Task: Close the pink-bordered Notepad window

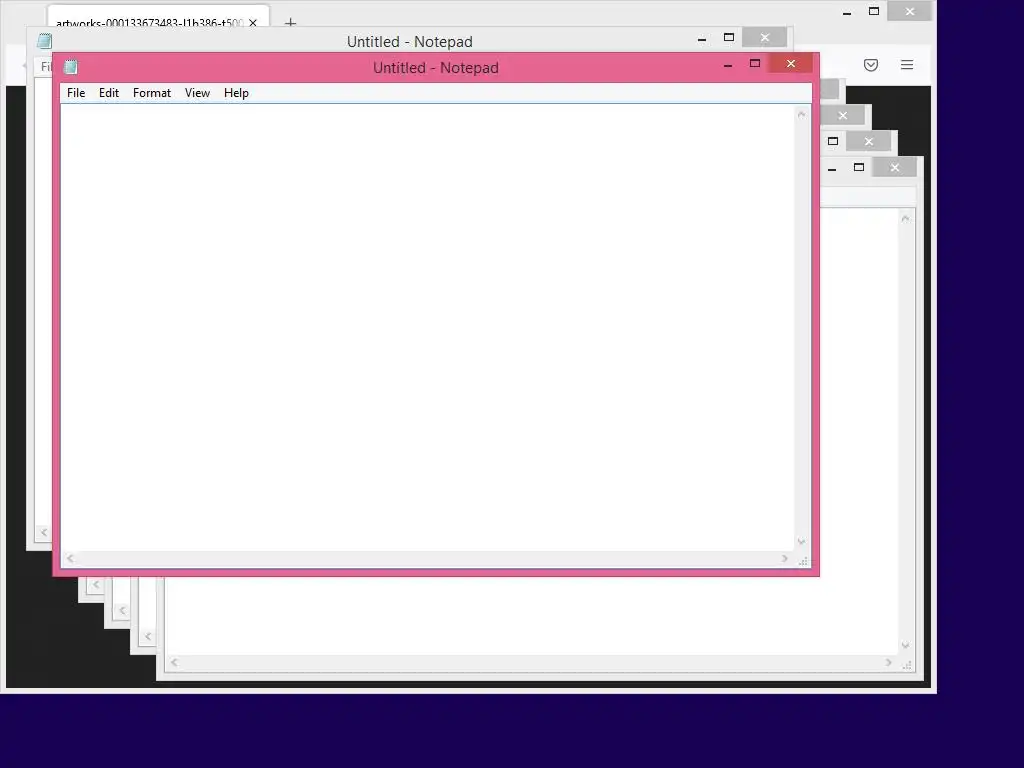Action: [x=790, y=63]
